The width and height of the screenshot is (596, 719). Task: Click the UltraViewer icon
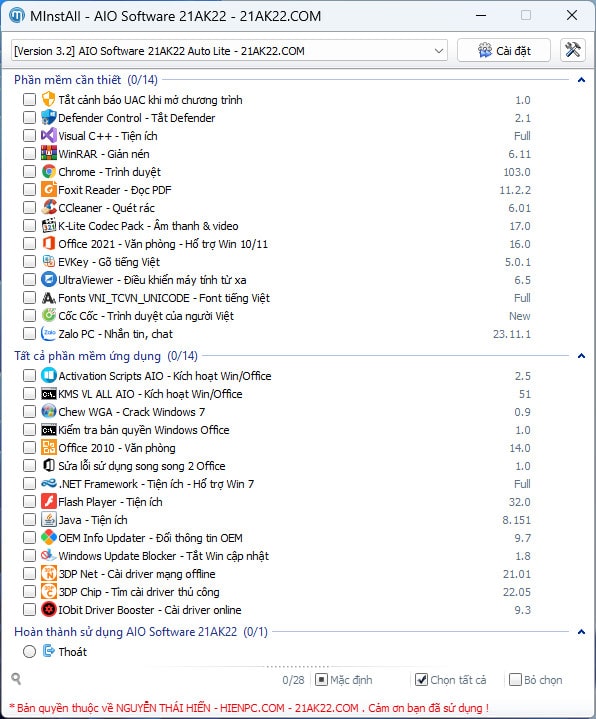[49, 279]
